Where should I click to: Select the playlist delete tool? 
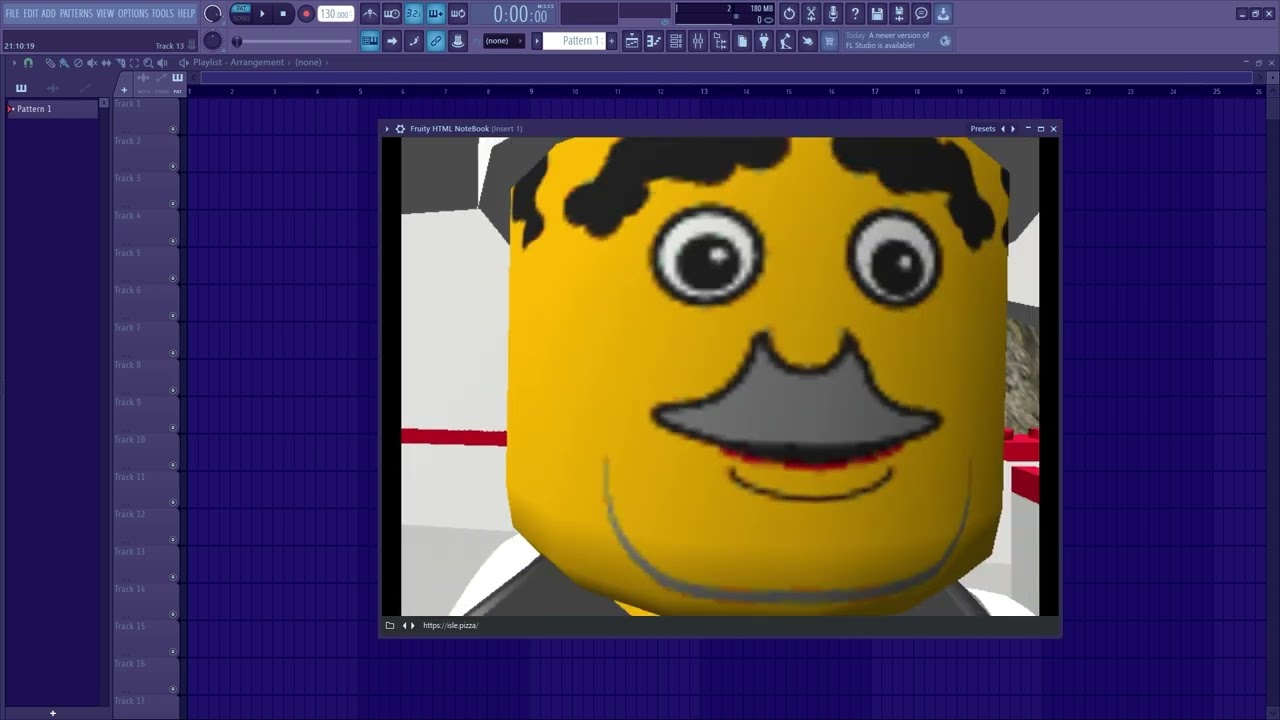(x=78, y=63)
